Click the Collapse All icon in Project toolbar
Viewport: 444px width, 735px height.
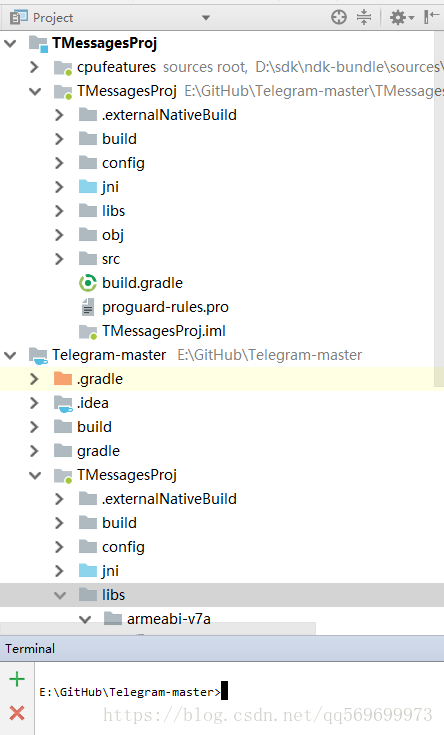[x=364, y=17]
